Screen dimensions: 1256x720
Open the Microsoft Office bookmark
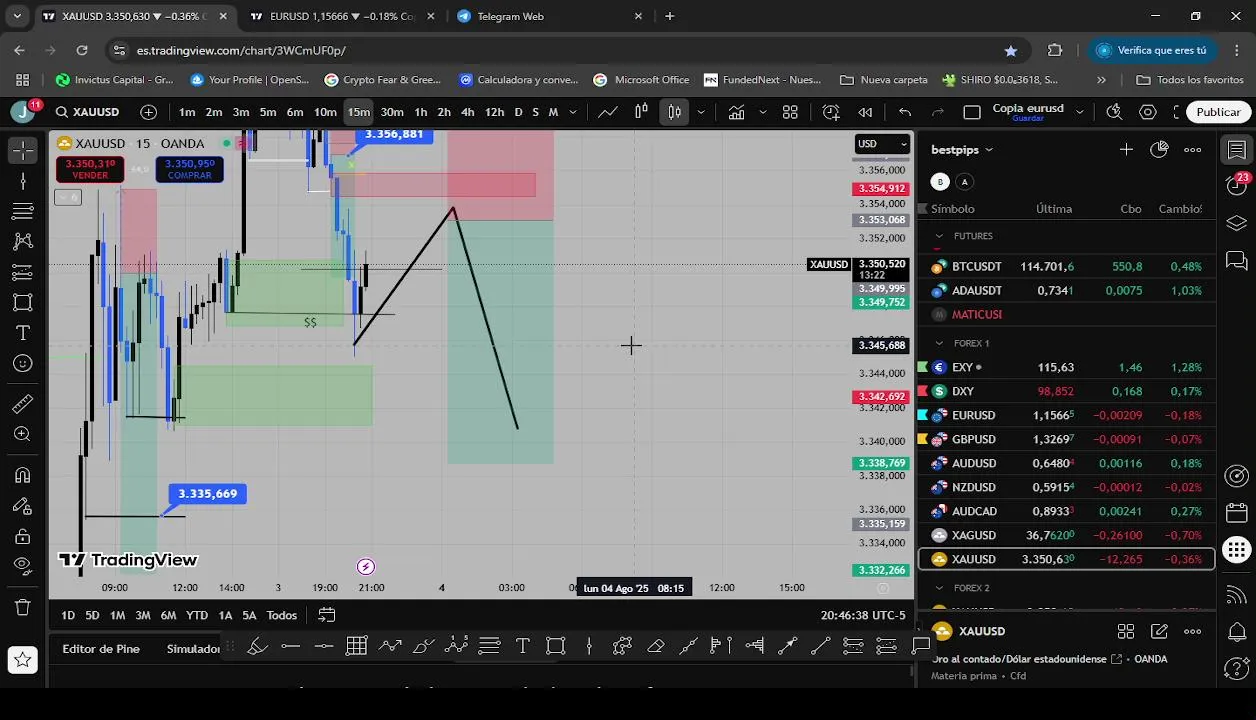tap(641, 80)
